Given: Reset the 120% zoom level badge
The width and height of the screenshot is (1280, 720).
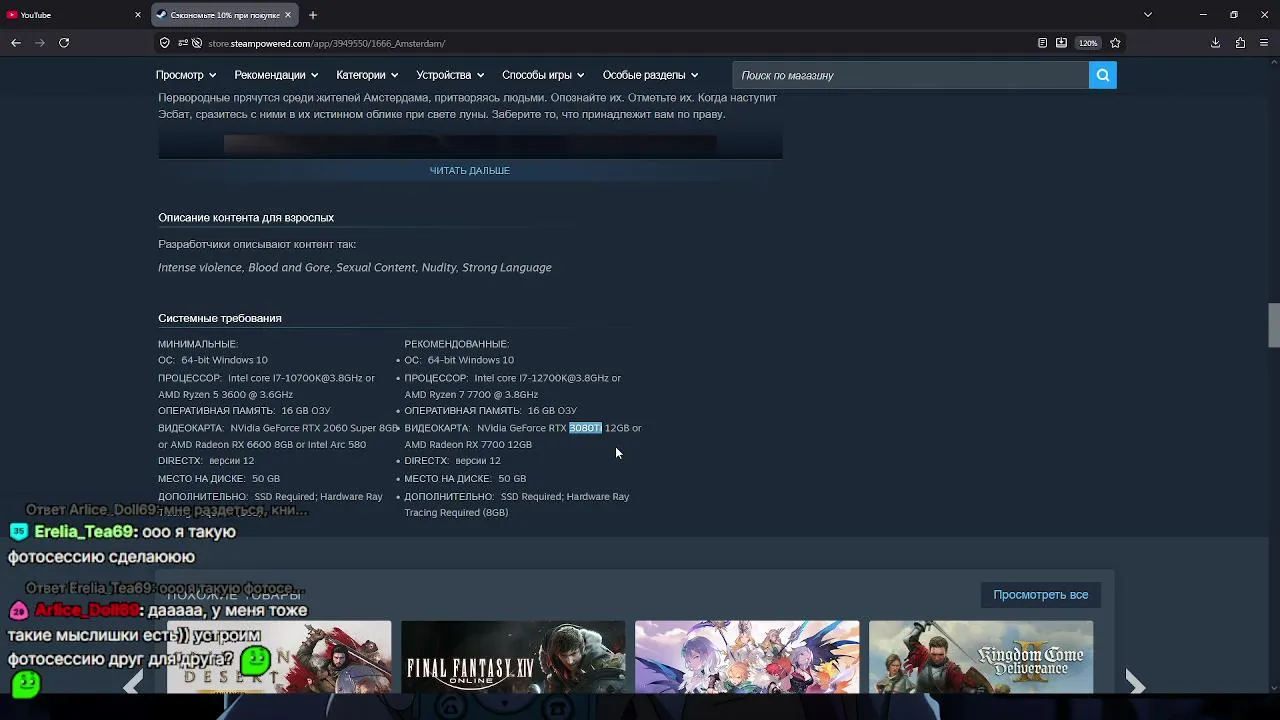Looking at the screenshot, I should point(1088,43).
